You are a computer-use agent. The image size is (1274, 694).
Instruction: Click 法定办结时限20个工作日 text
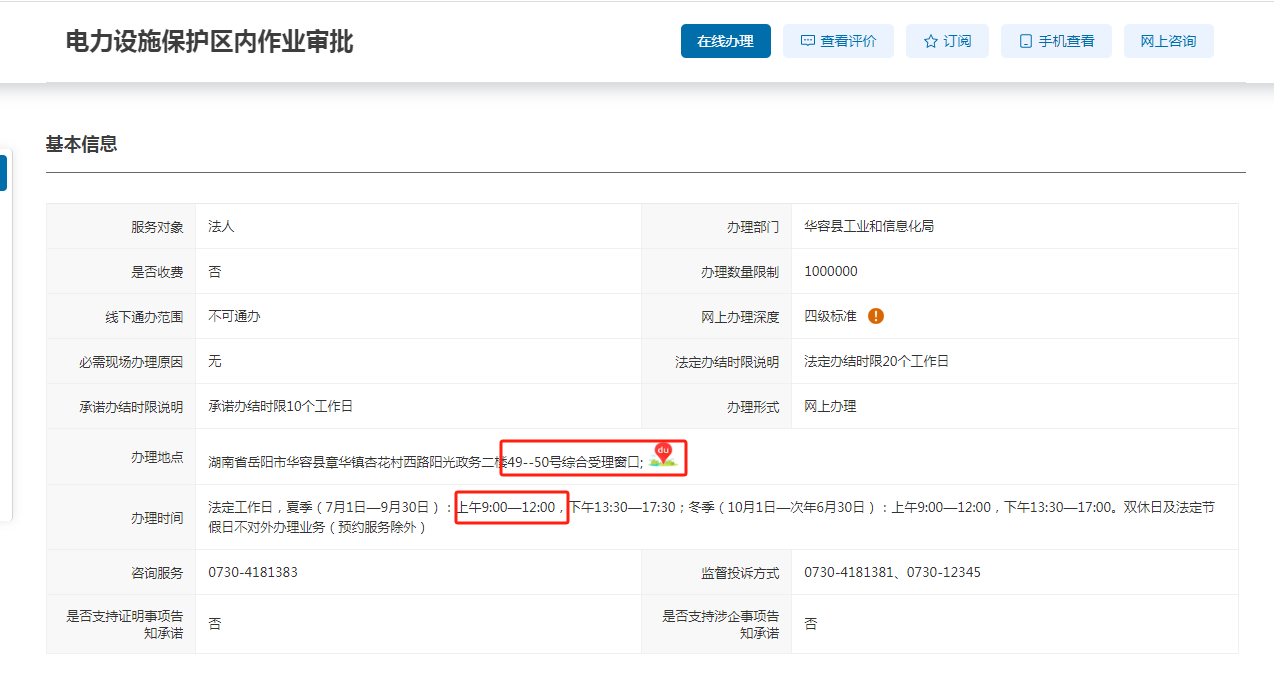[876, 361]
